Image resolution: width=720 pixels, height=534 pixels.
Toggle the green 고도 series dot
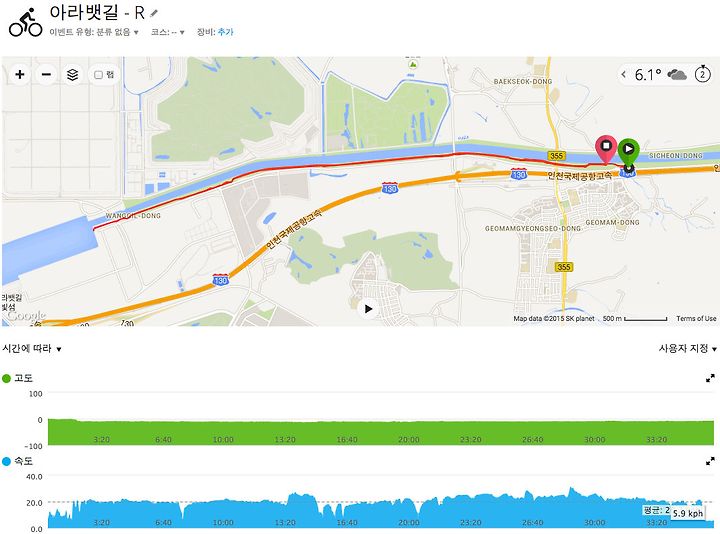click(6, 379)
